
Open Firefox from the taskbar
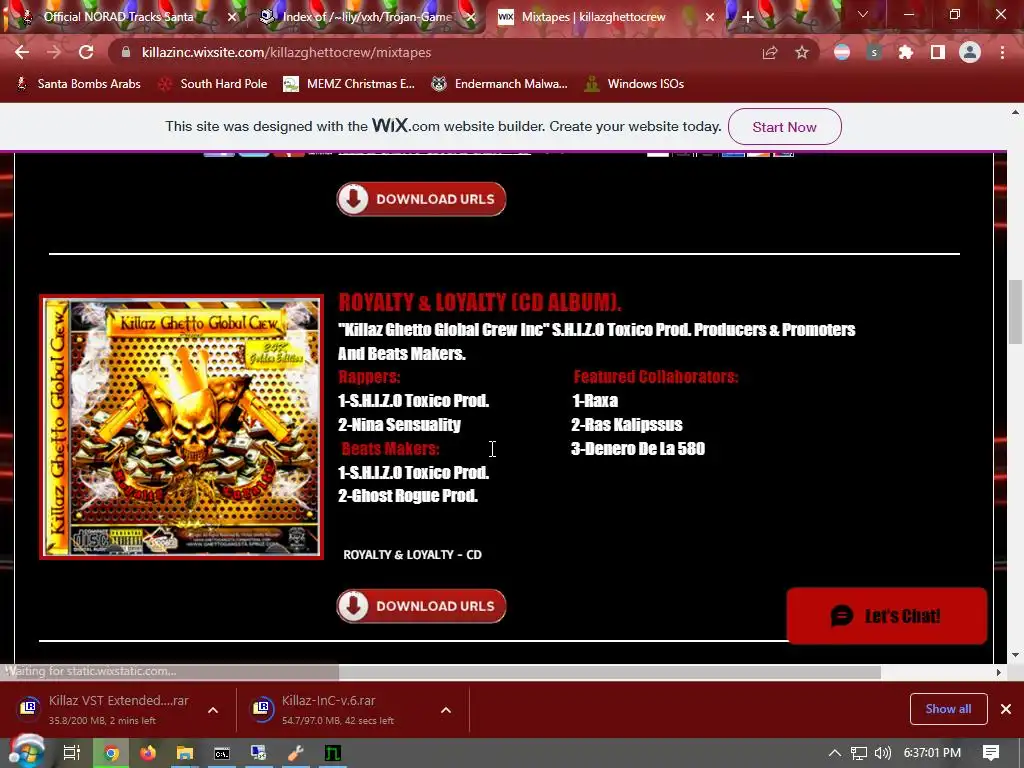tap(148, 753)
